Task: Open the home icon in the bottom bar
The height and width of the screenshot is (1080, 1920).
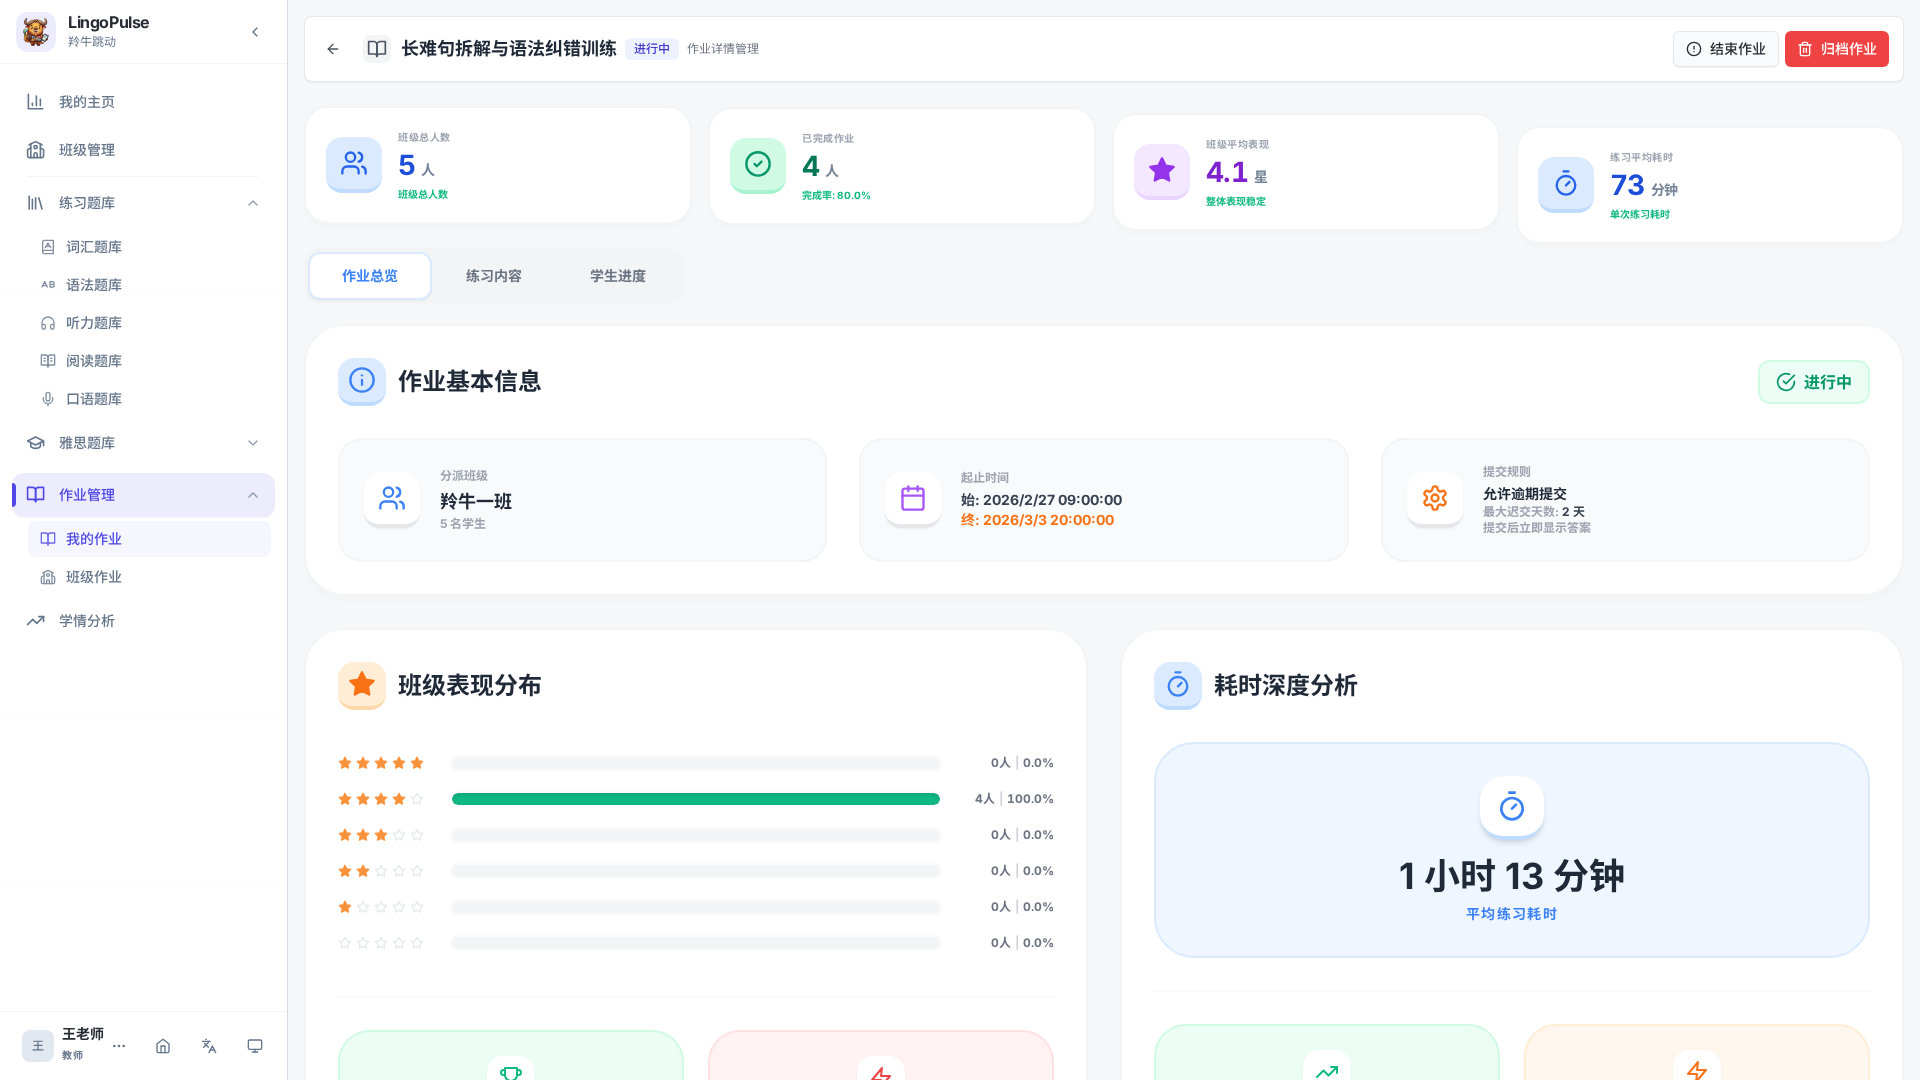Action: pos(163,1046)
